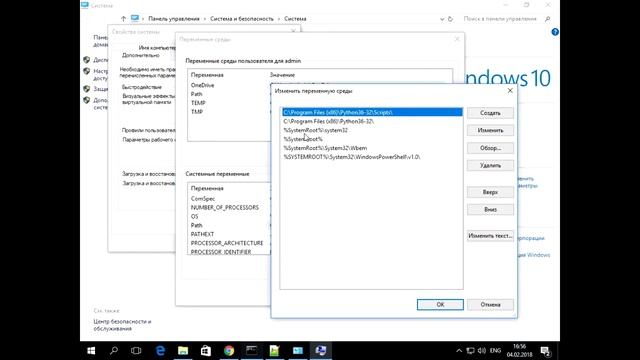The width and height of the screenshot is (640, 360).
Task: Select TMP in user variables list
Action: click(x=197, y=112)
